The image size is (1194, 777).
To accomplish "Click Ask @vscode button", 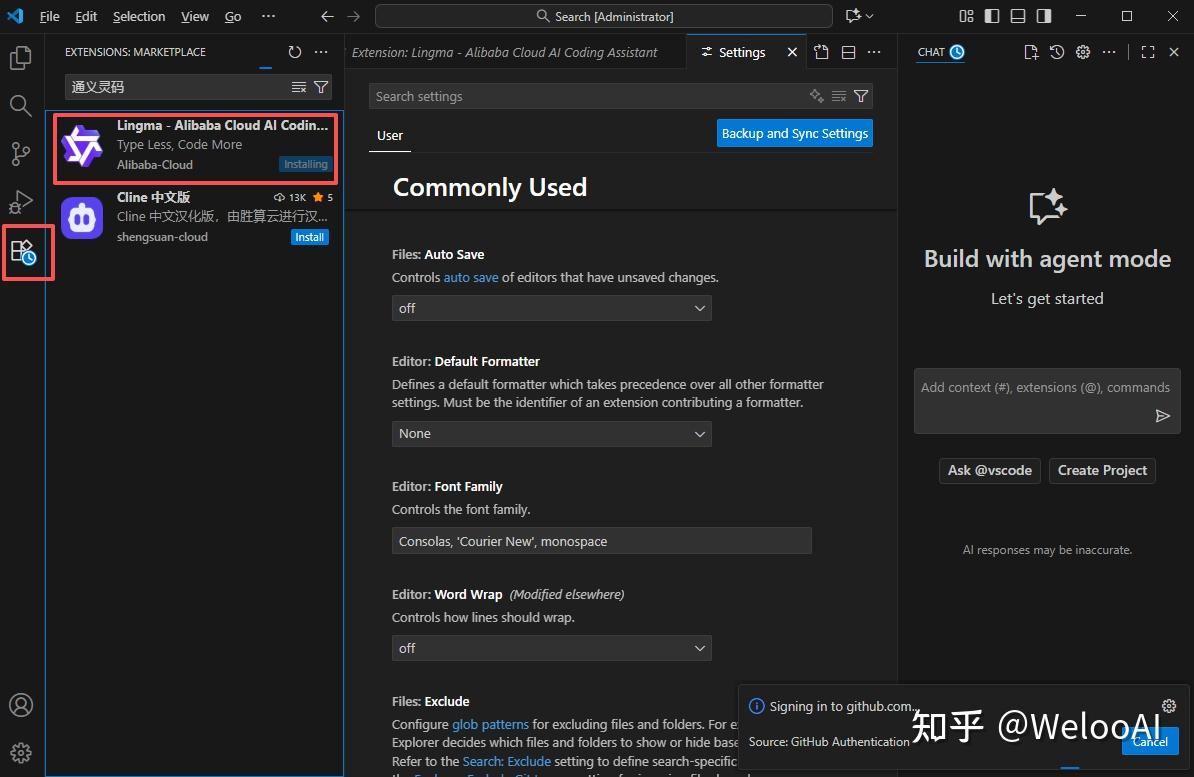I will (x=989, y=470).
